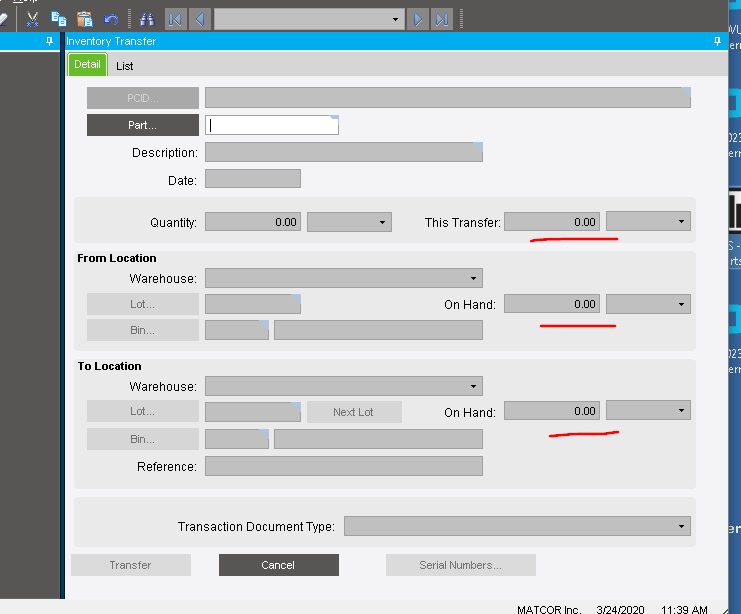741x614 pixels.
Task: Click the Transfer button
Action: pos(131,565)
